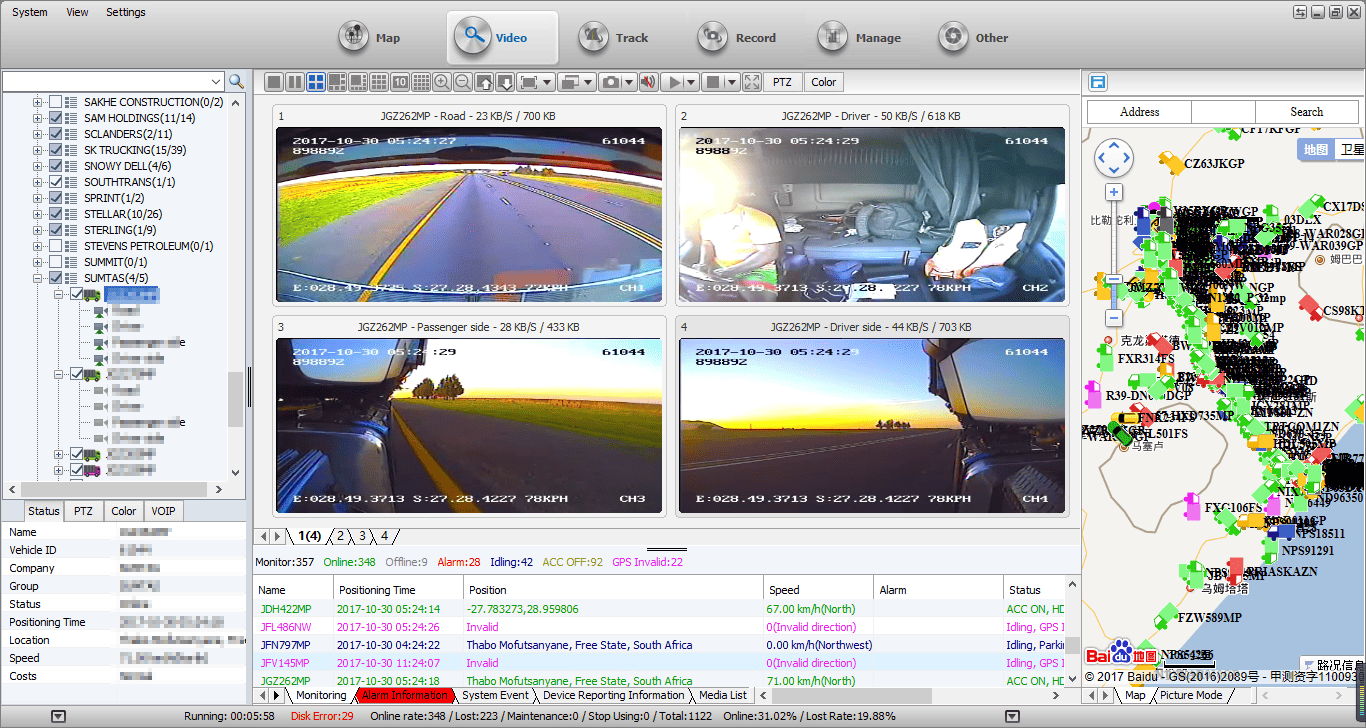This screenshot has height=728, width=1366.
Task: Switch to the Alarm Information tab
Action: (404, 695)
